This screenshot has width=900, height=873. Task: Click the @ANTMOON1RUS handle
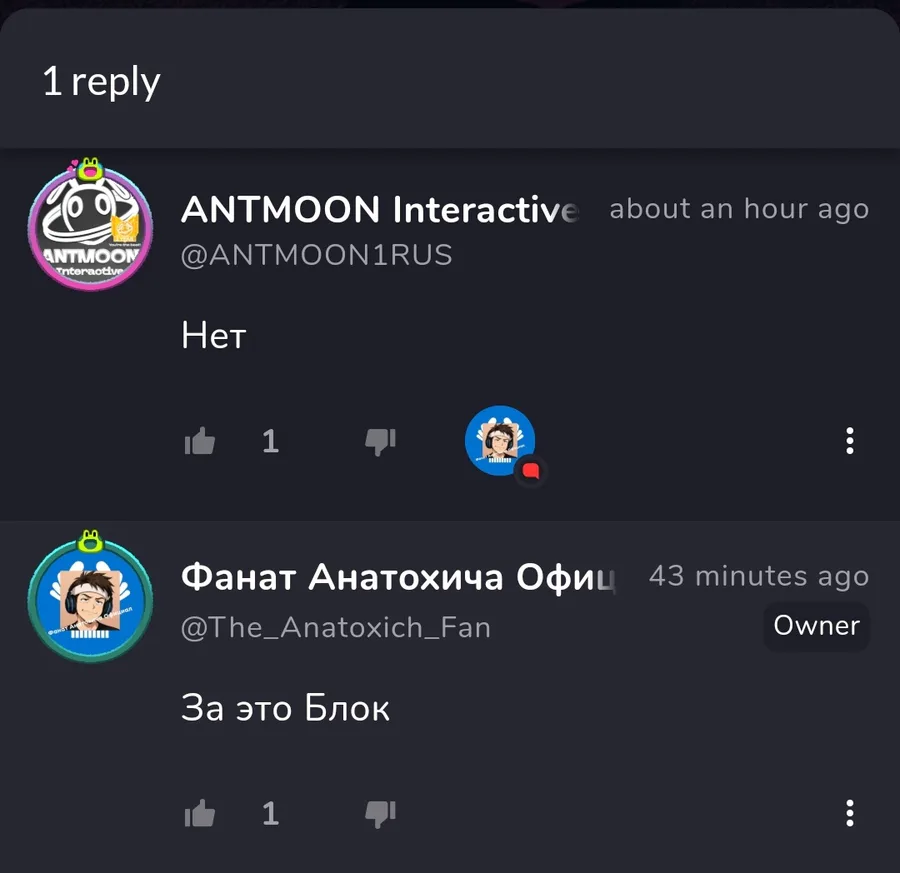click(316, 255)
